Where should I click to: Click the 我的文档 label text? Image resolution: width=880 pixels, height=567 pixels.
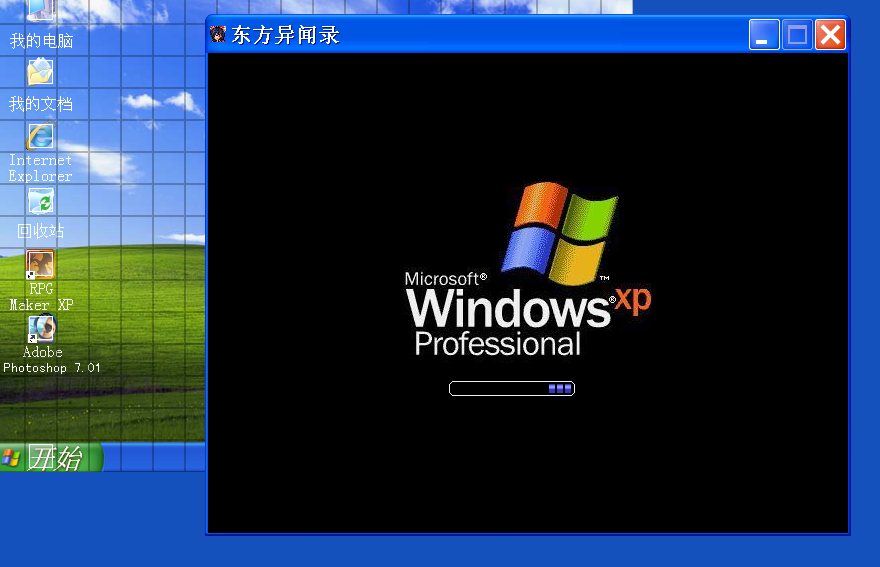click(x=40, y=104)
